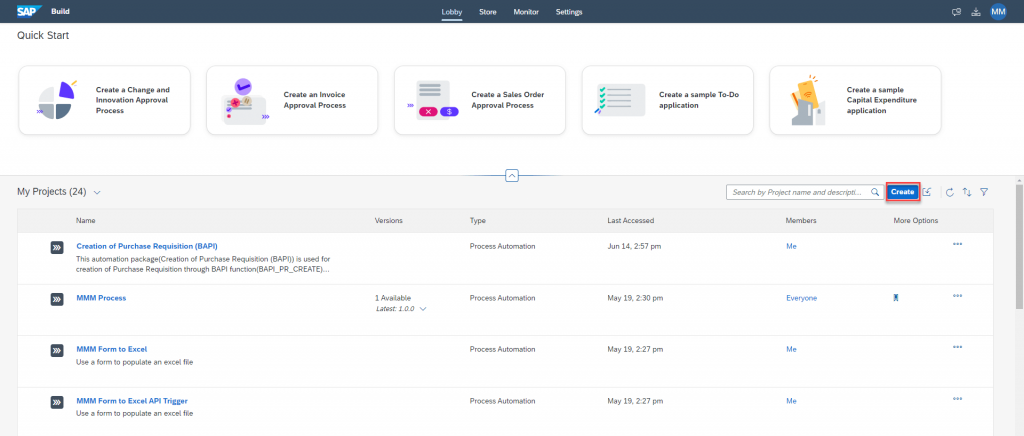Open the feedback chat icon in header

(x=956, y=12)
